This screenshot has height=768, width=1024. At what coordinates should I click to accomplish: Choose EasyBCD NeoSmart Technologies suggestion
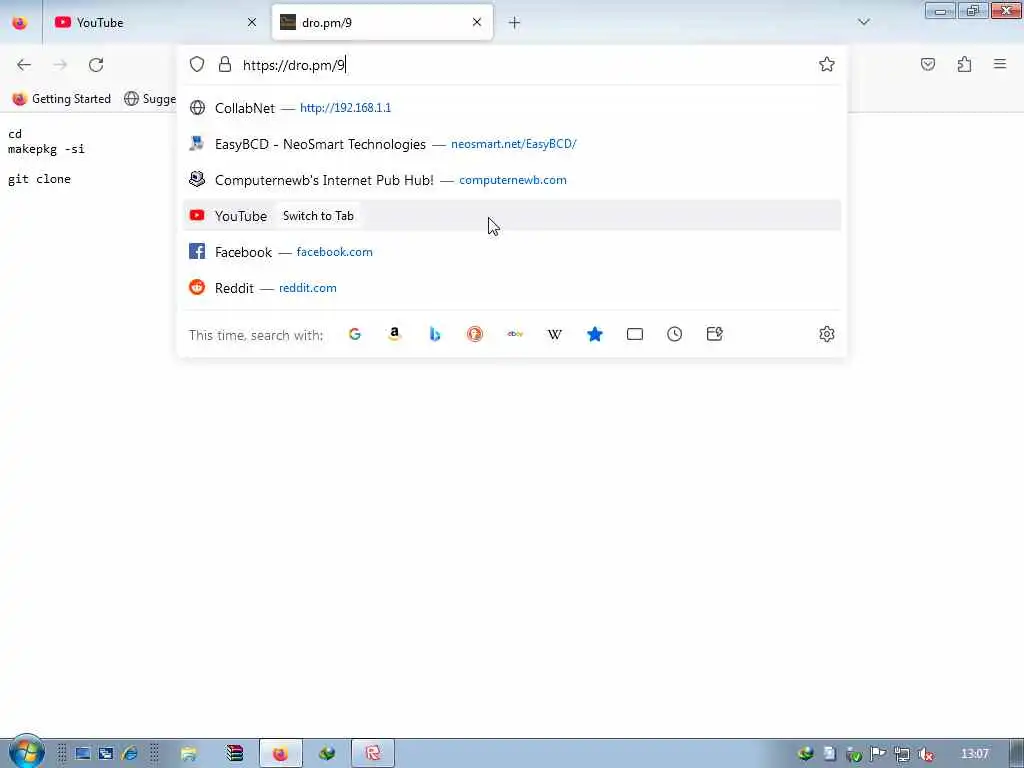(512, 144)
